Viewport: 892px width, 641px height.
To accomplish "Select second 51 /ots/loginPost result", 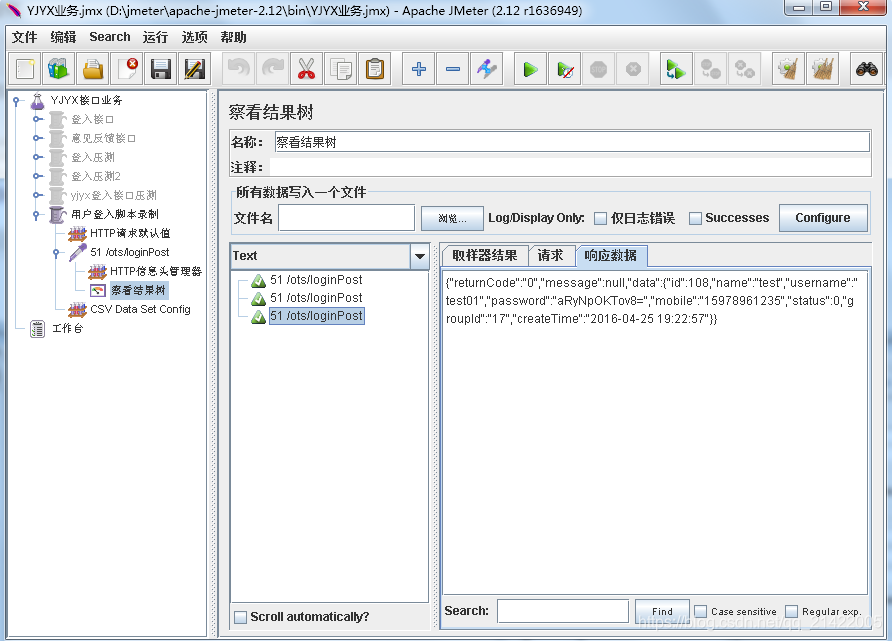I will click(316, 298).
